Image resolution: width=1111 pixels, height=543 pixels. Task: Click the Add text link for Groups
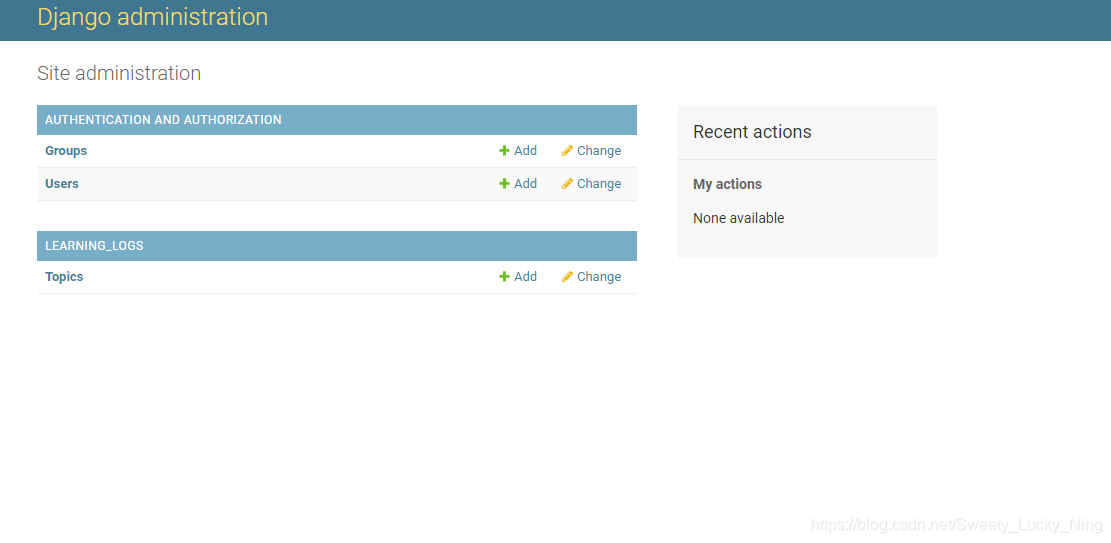(x=526, y=151)
